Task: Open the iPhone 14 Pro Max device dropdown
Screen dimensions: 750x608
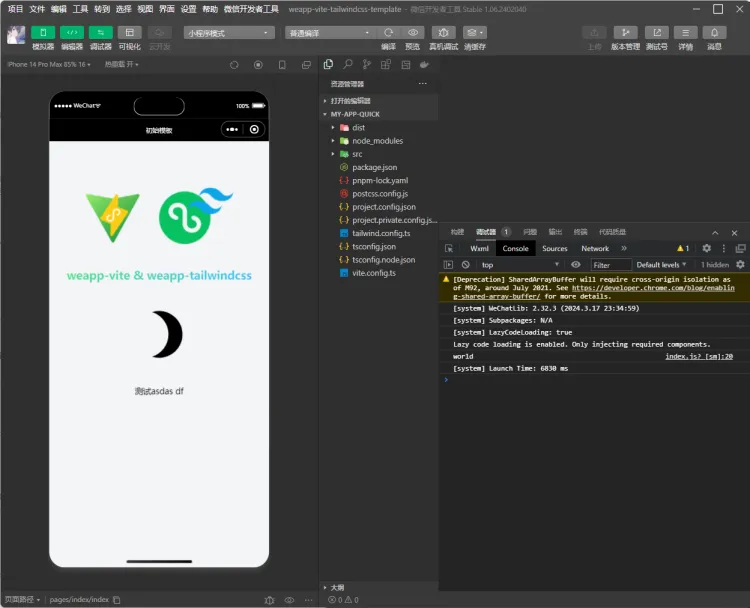Action: click(x=49, y=64)
